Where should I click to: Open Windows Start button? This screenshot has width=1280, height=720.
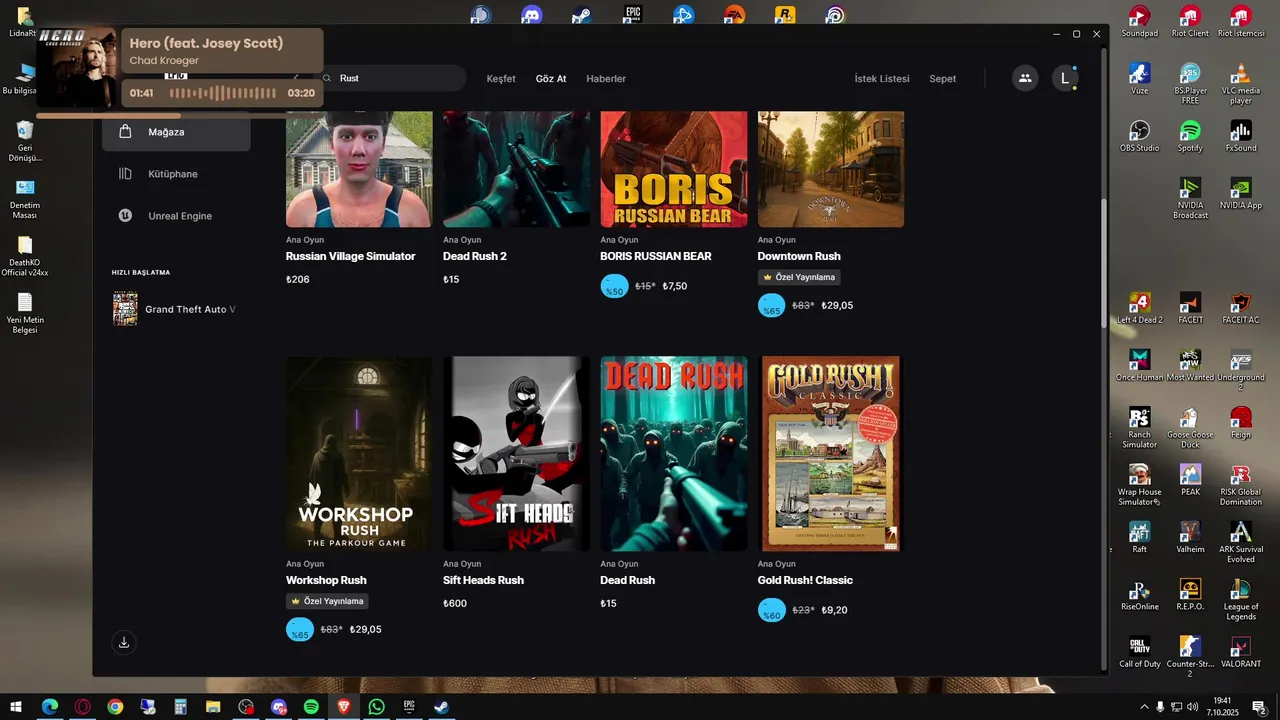[x=18, y=706]
